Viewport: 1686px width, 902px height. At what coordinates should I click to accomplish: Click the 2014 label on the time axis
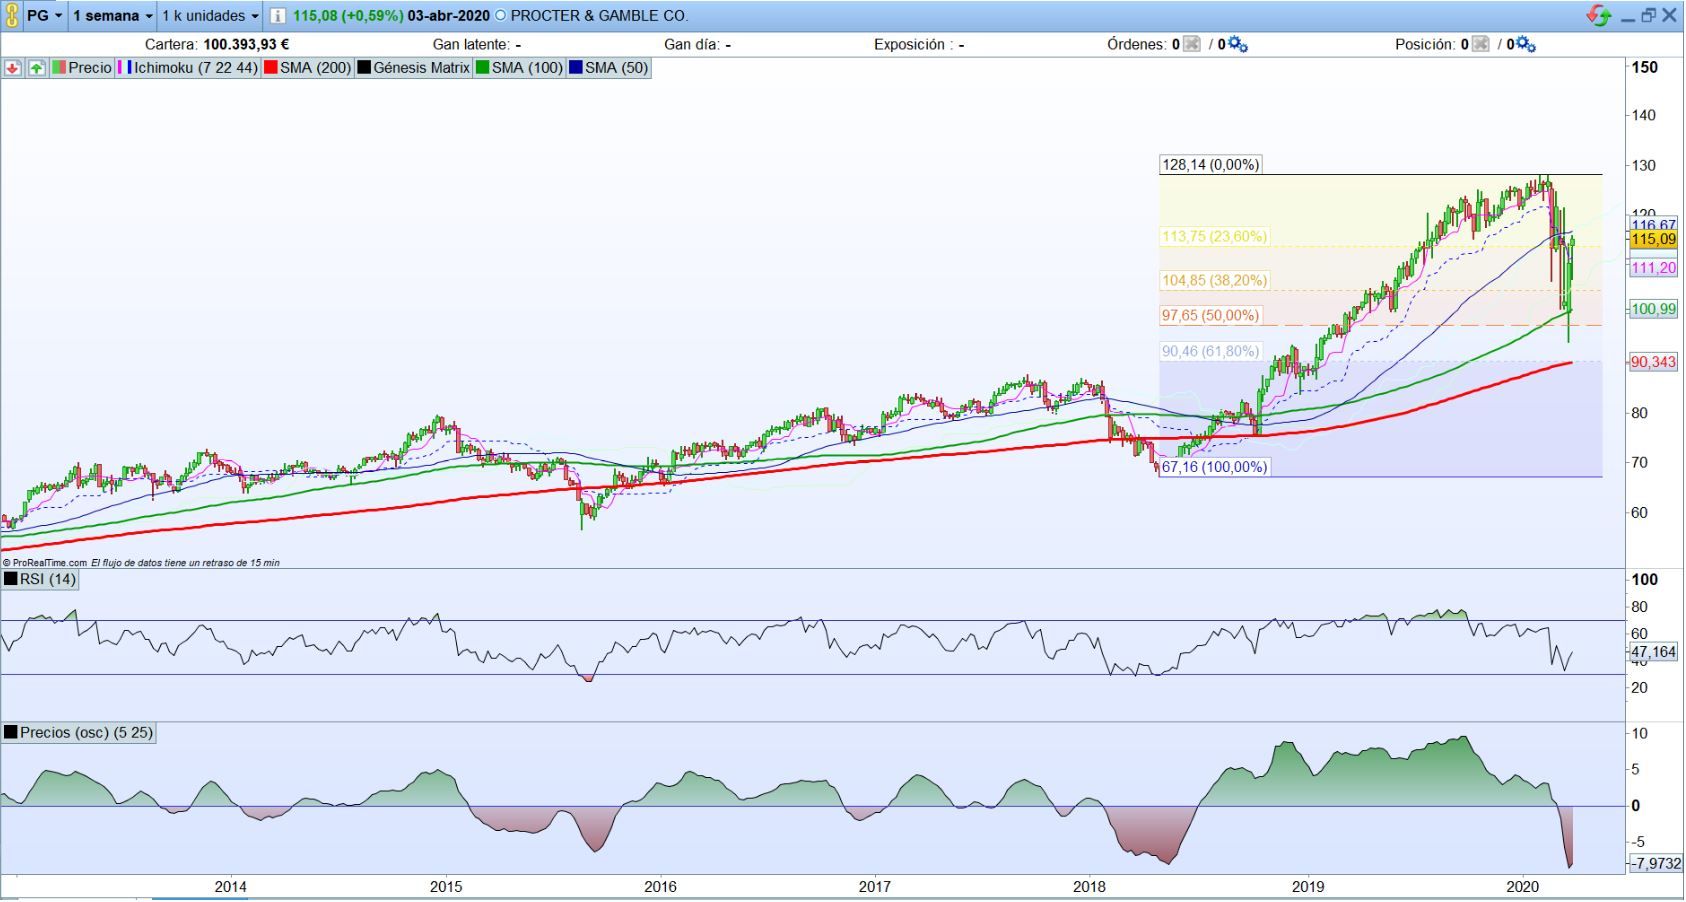(x=230, y=886)
